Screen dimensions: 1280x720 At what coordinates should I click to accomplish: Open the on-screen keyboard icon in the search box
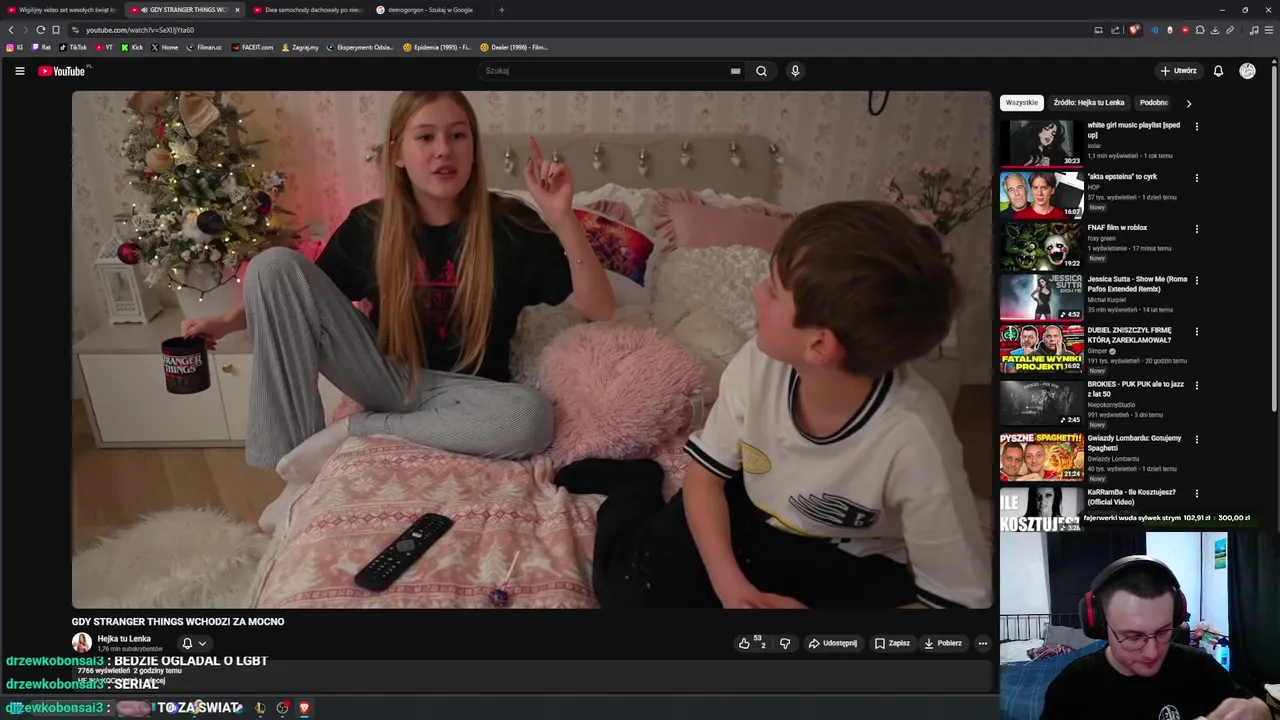tap(735, 71)
